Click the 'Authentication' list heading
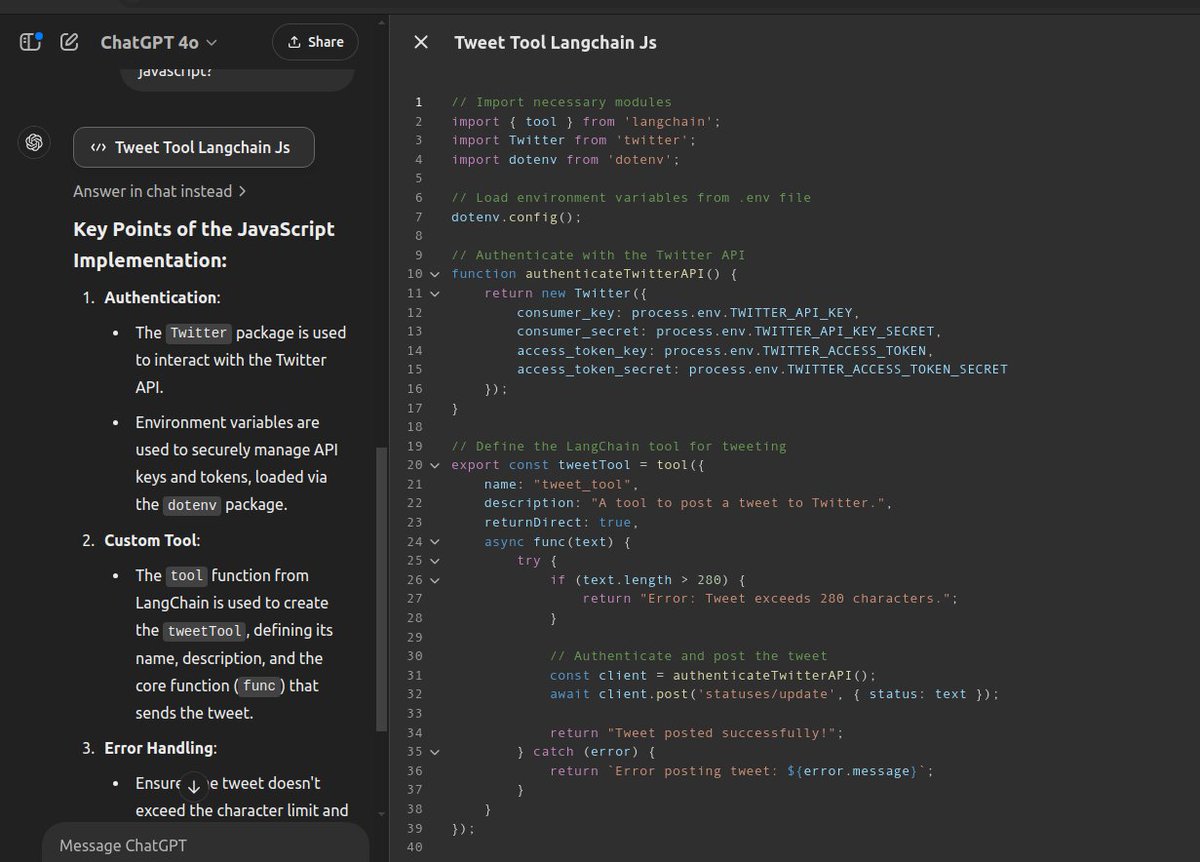The image size is (1200, 862). 162,298
